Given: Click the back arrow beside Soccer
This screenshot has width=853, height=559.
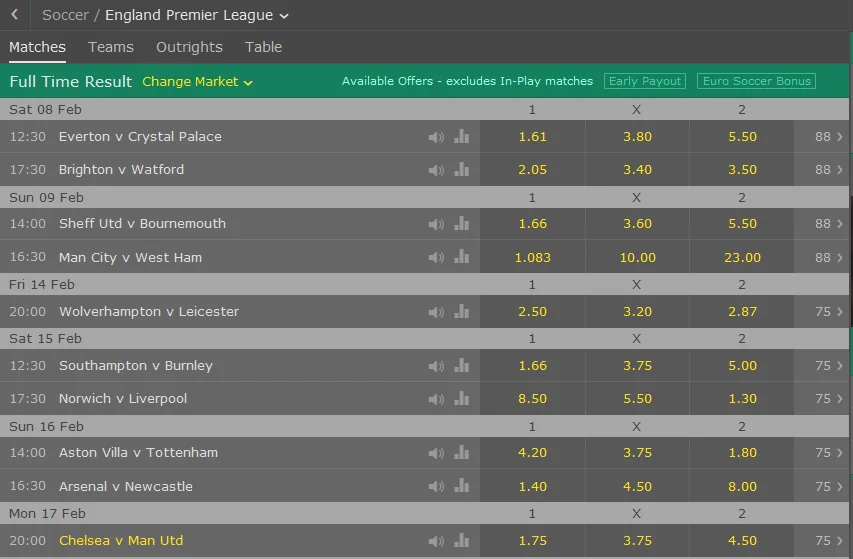Looking at the screenshot, I should 15,15.
